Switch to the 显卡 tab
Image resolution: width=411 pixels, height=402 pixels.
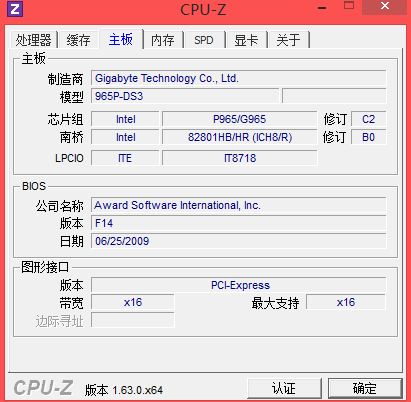tap(246, 40)
